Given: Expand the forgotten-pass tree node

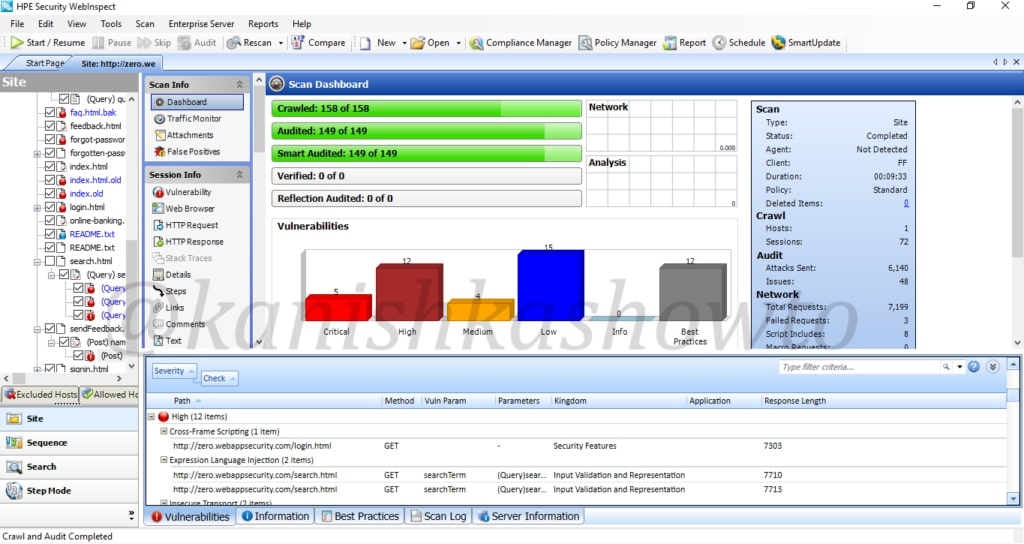Looking at the screenshot, I should coord(37,153).
